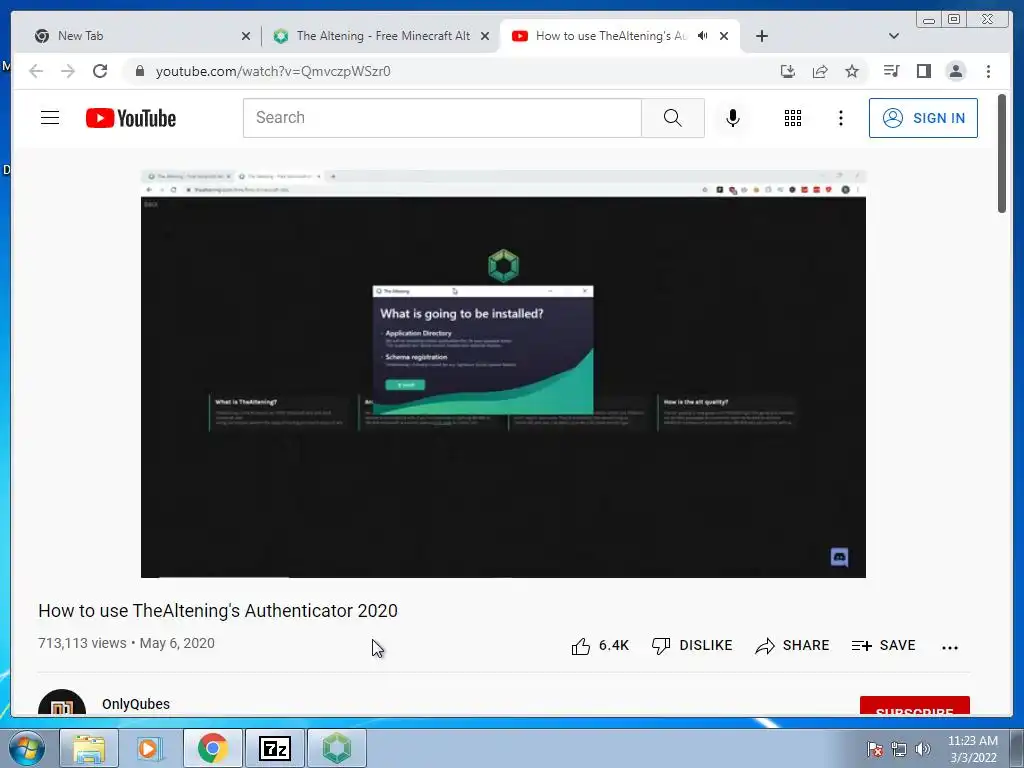This screenshot has width=1024, height=768.
Task: Open the Windows Start menu
Action: [27, 748]
